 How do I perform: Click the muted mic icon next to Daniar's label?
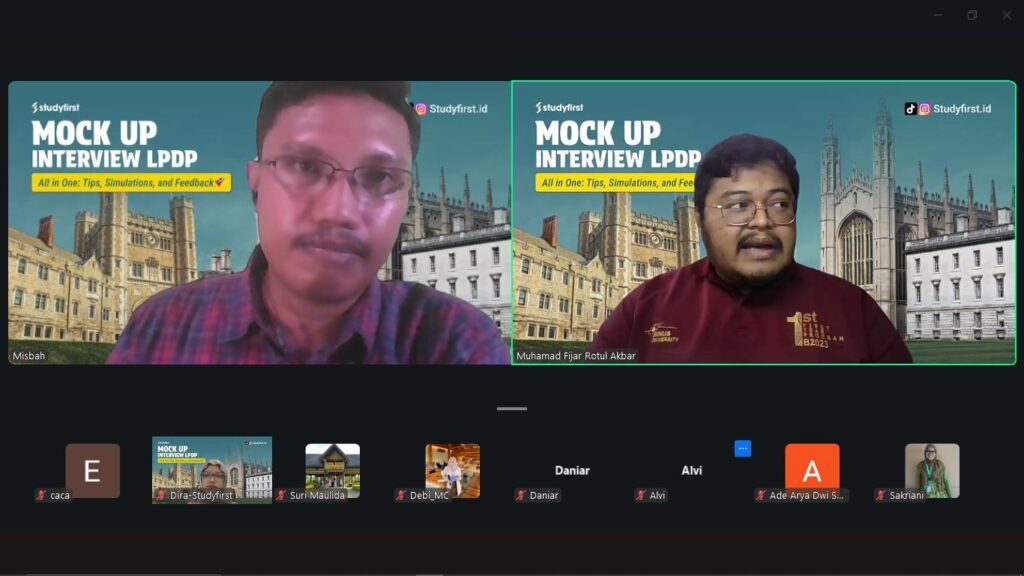point(521,495)
